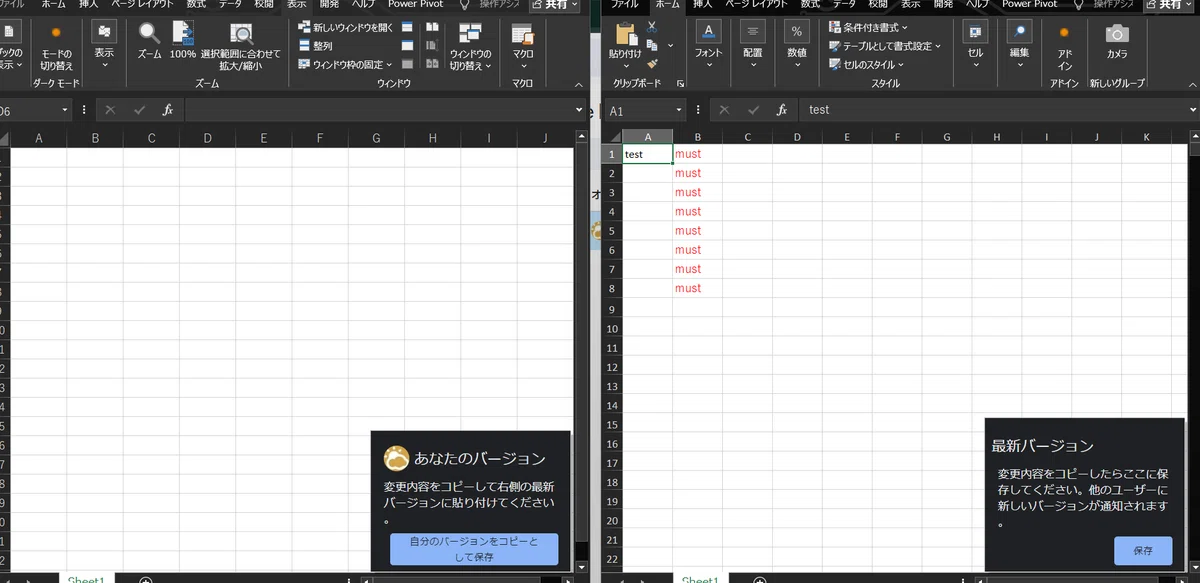
Task: Click the Arrange (整列) windows command
Action: click(x=315, y=46)
